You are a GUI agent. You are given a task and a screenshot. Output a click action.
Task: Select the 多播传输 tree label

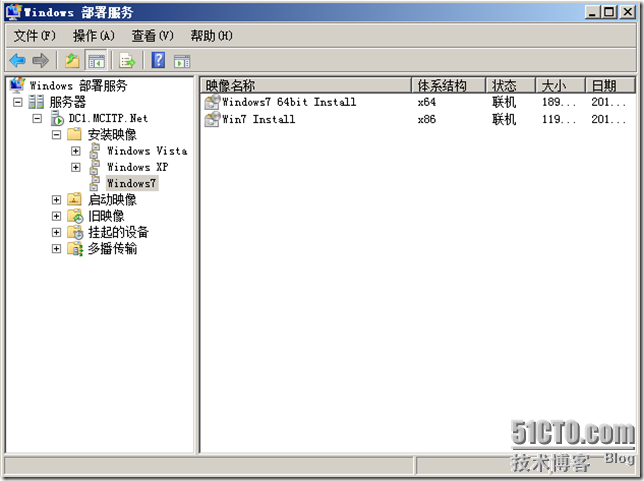pyautogui.click(x=112, y=249)
